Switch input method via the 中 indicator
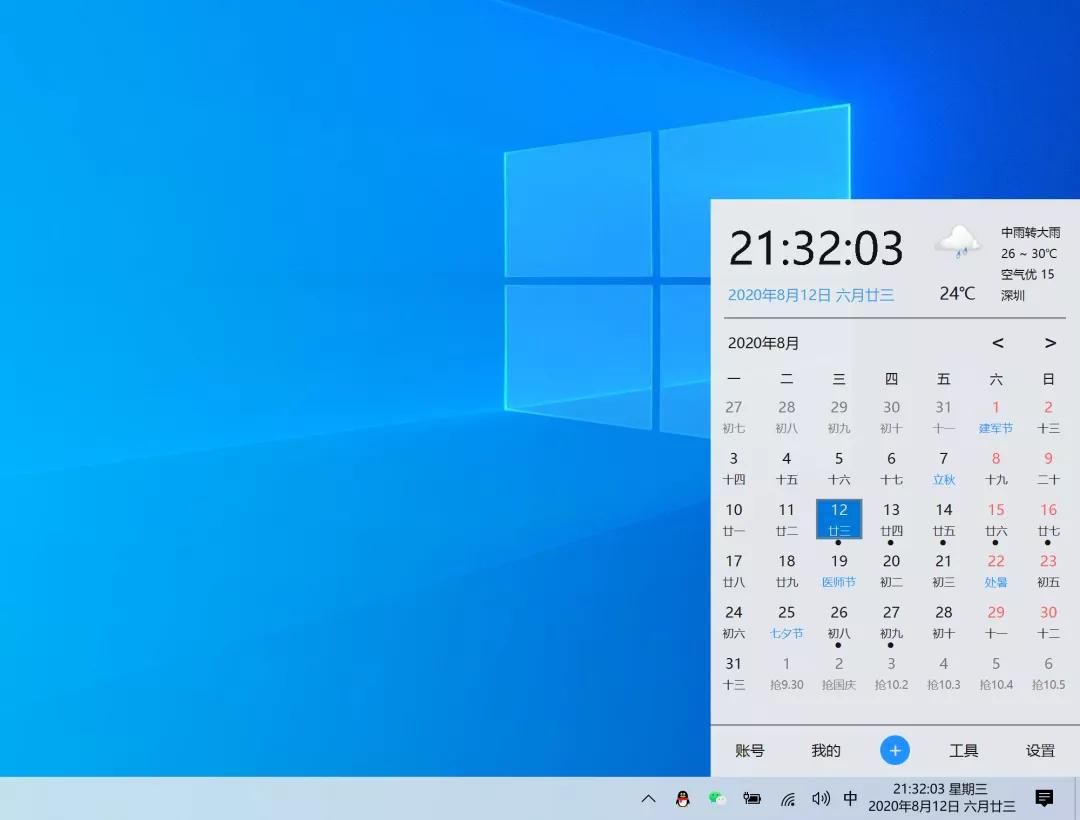Viewport: 1080px width, 820px height. [850, 799]
